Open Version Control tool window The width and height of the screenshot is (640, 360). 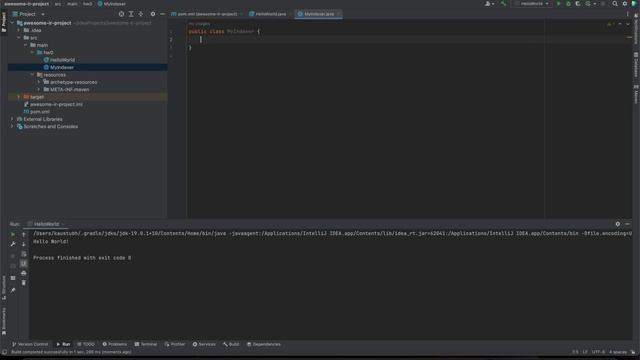point(30,344)
